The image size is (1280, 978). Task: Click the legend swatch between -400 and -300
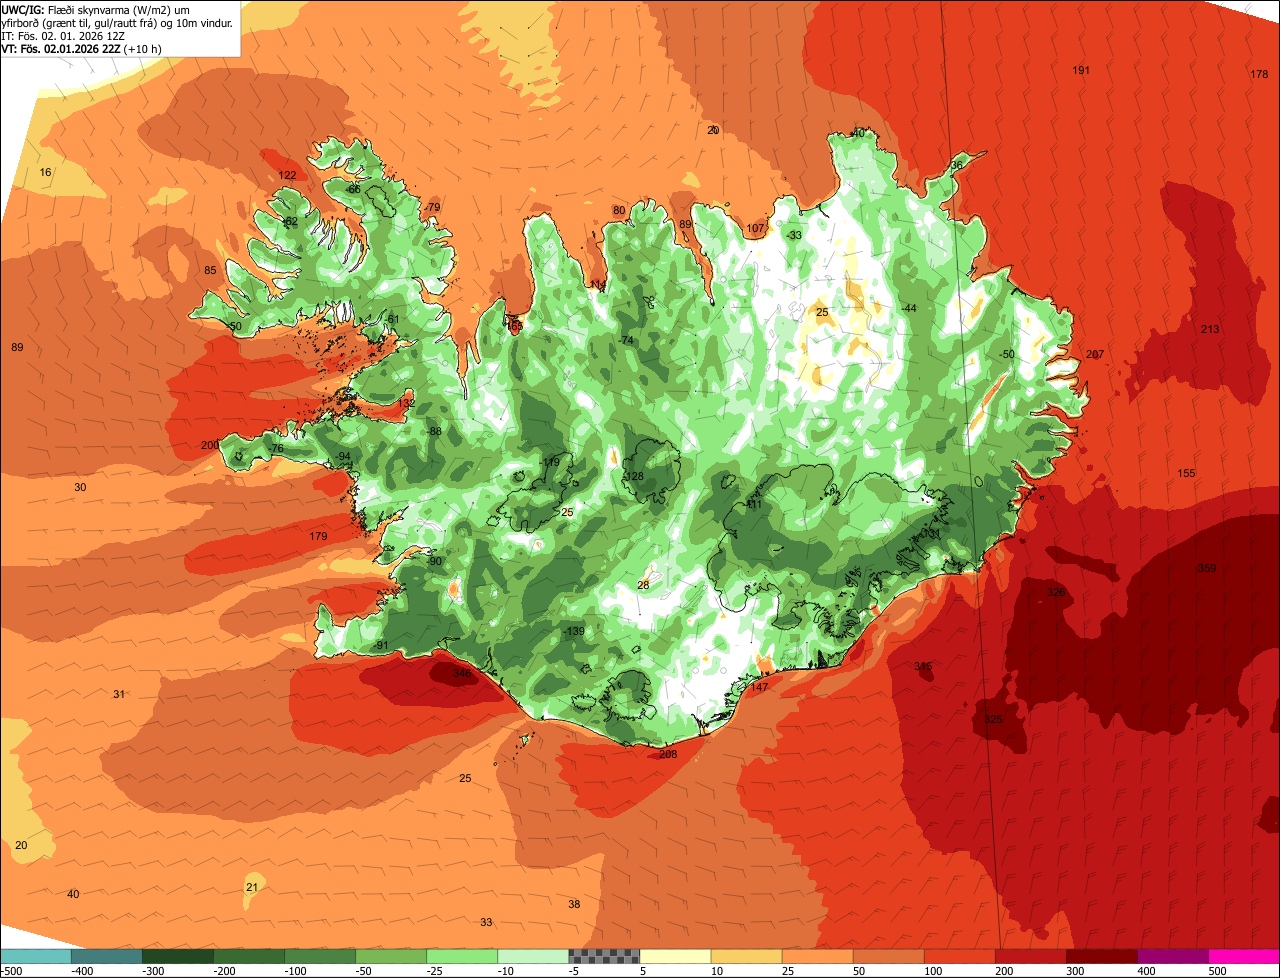click(106, 956)
